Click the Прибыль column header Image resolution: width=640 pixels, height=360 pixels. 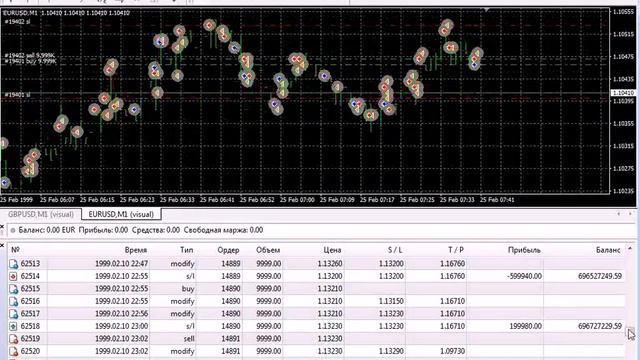[x=524, y=250]
